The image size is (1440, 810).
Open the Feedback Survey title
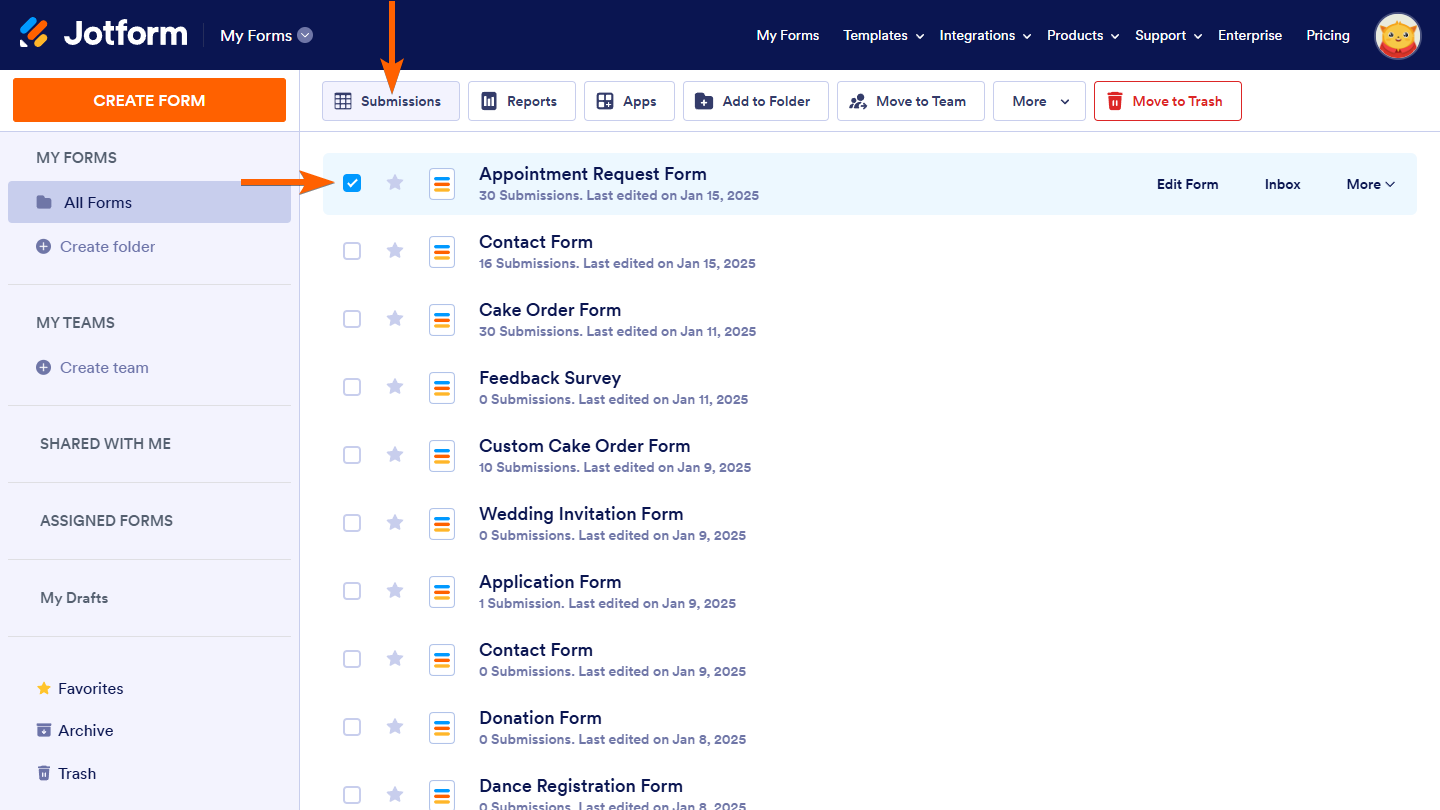(550, 378)
